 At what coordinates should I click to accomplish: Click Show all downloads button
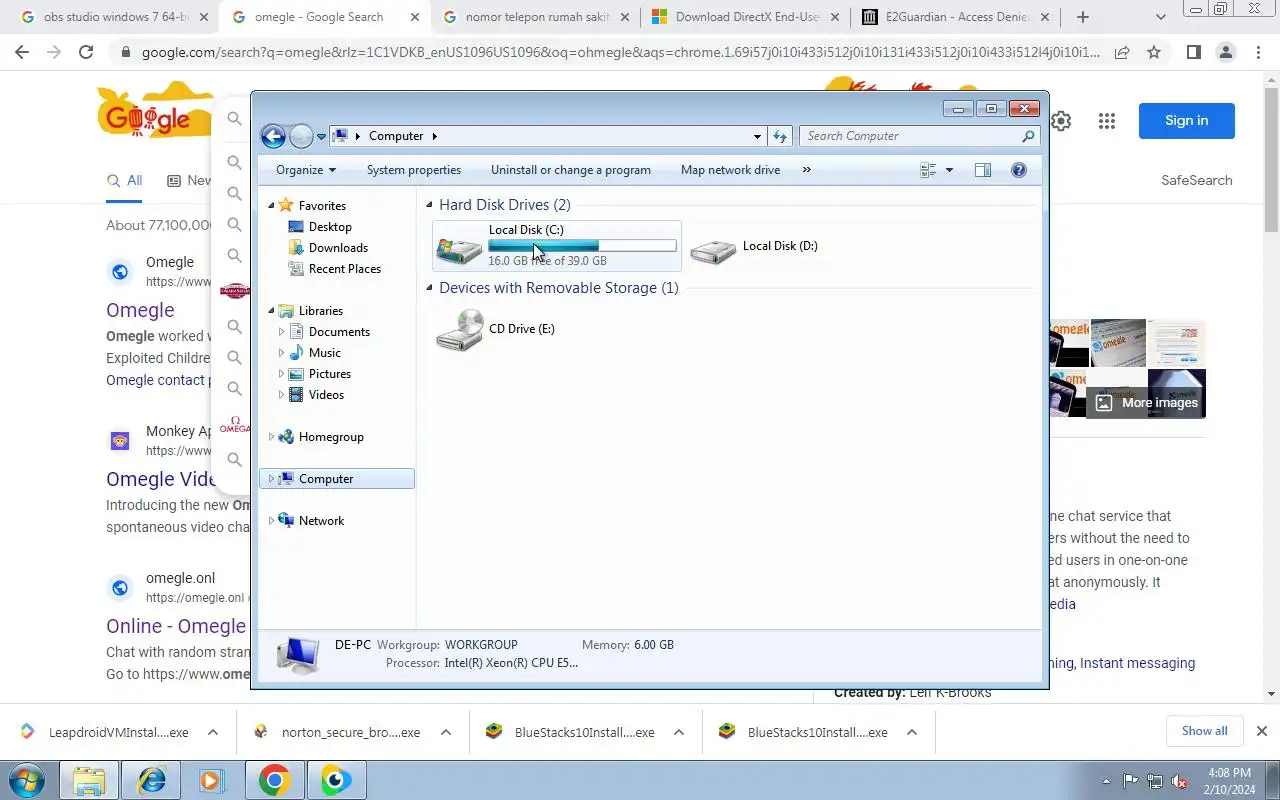pyautogui.click(x=1204, y=731)
